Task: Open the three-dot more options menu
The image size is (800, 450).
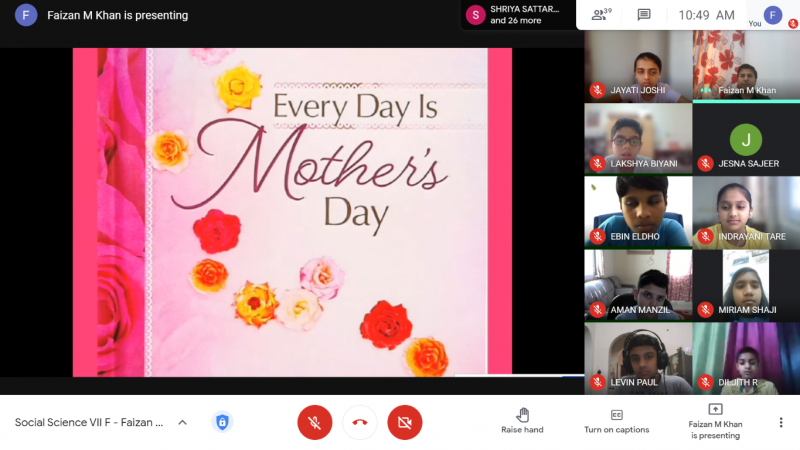Action: [781, 422]
